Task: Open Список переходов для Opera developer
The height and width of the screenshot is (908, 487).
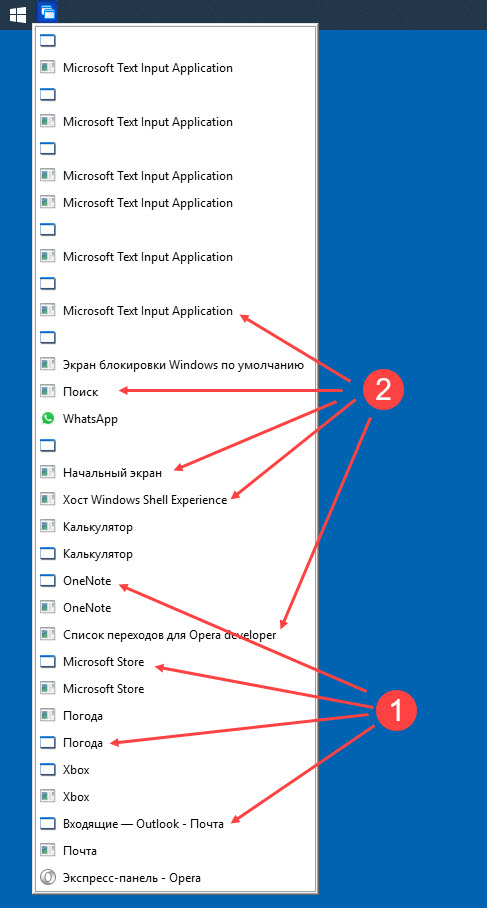Action: 175,635
